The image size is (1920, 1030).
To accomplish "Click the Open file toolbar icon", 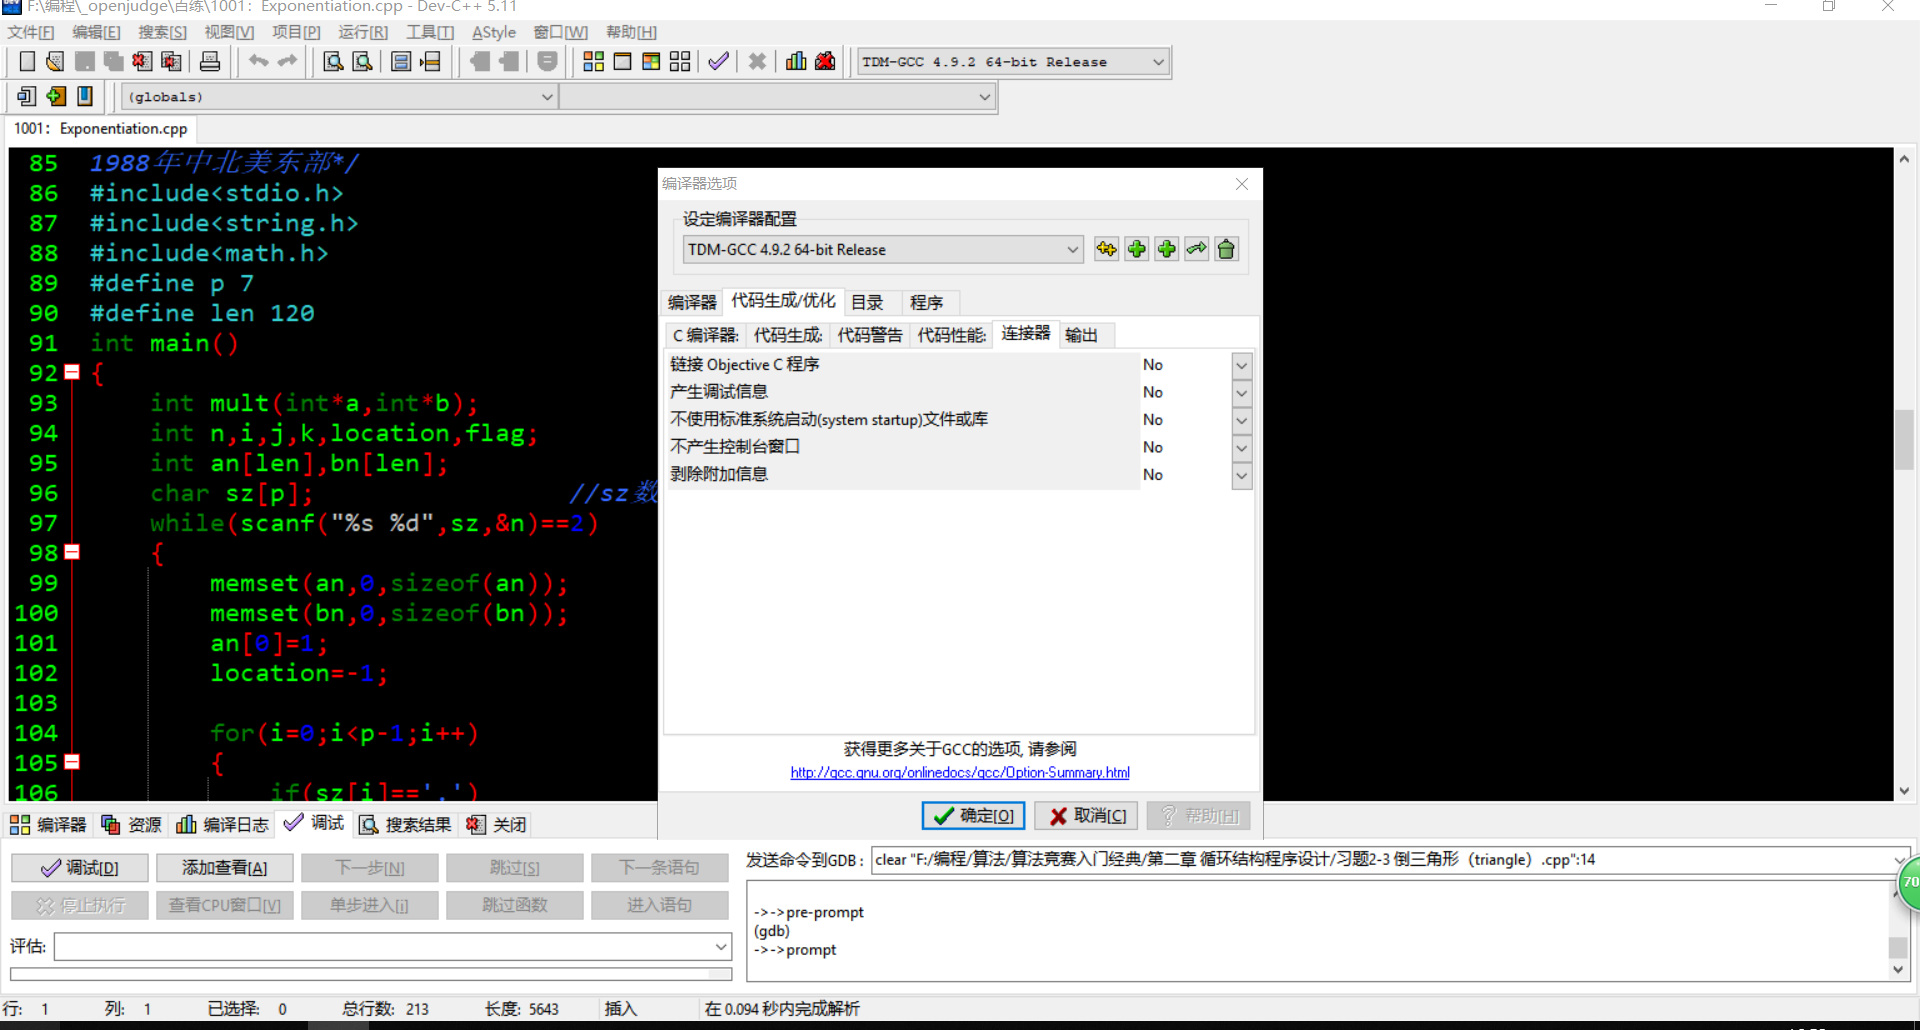I will 55,62.
